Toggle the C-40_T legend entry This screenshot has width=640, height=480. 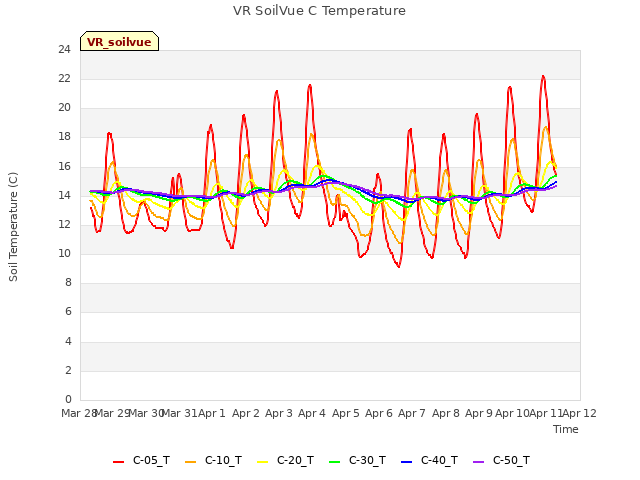[429, 460]
